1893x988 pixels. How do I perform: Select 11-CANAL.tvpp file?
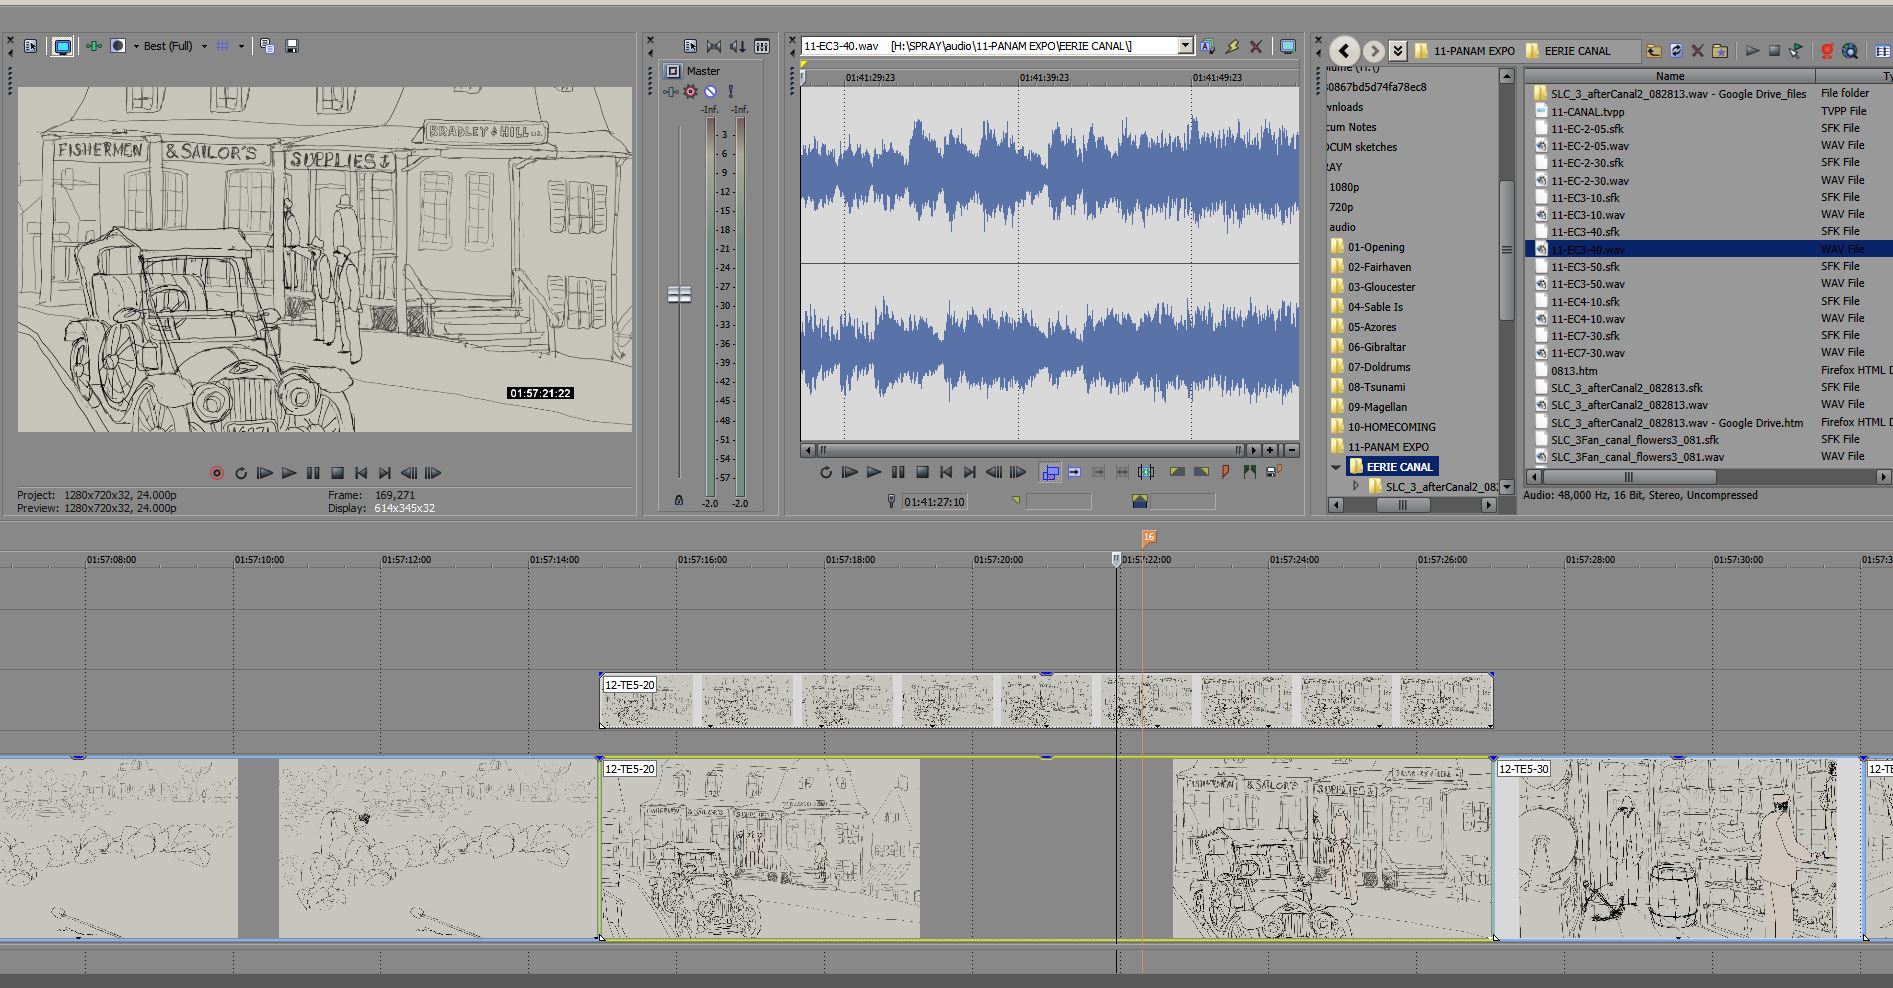(x=1588, y=112)
